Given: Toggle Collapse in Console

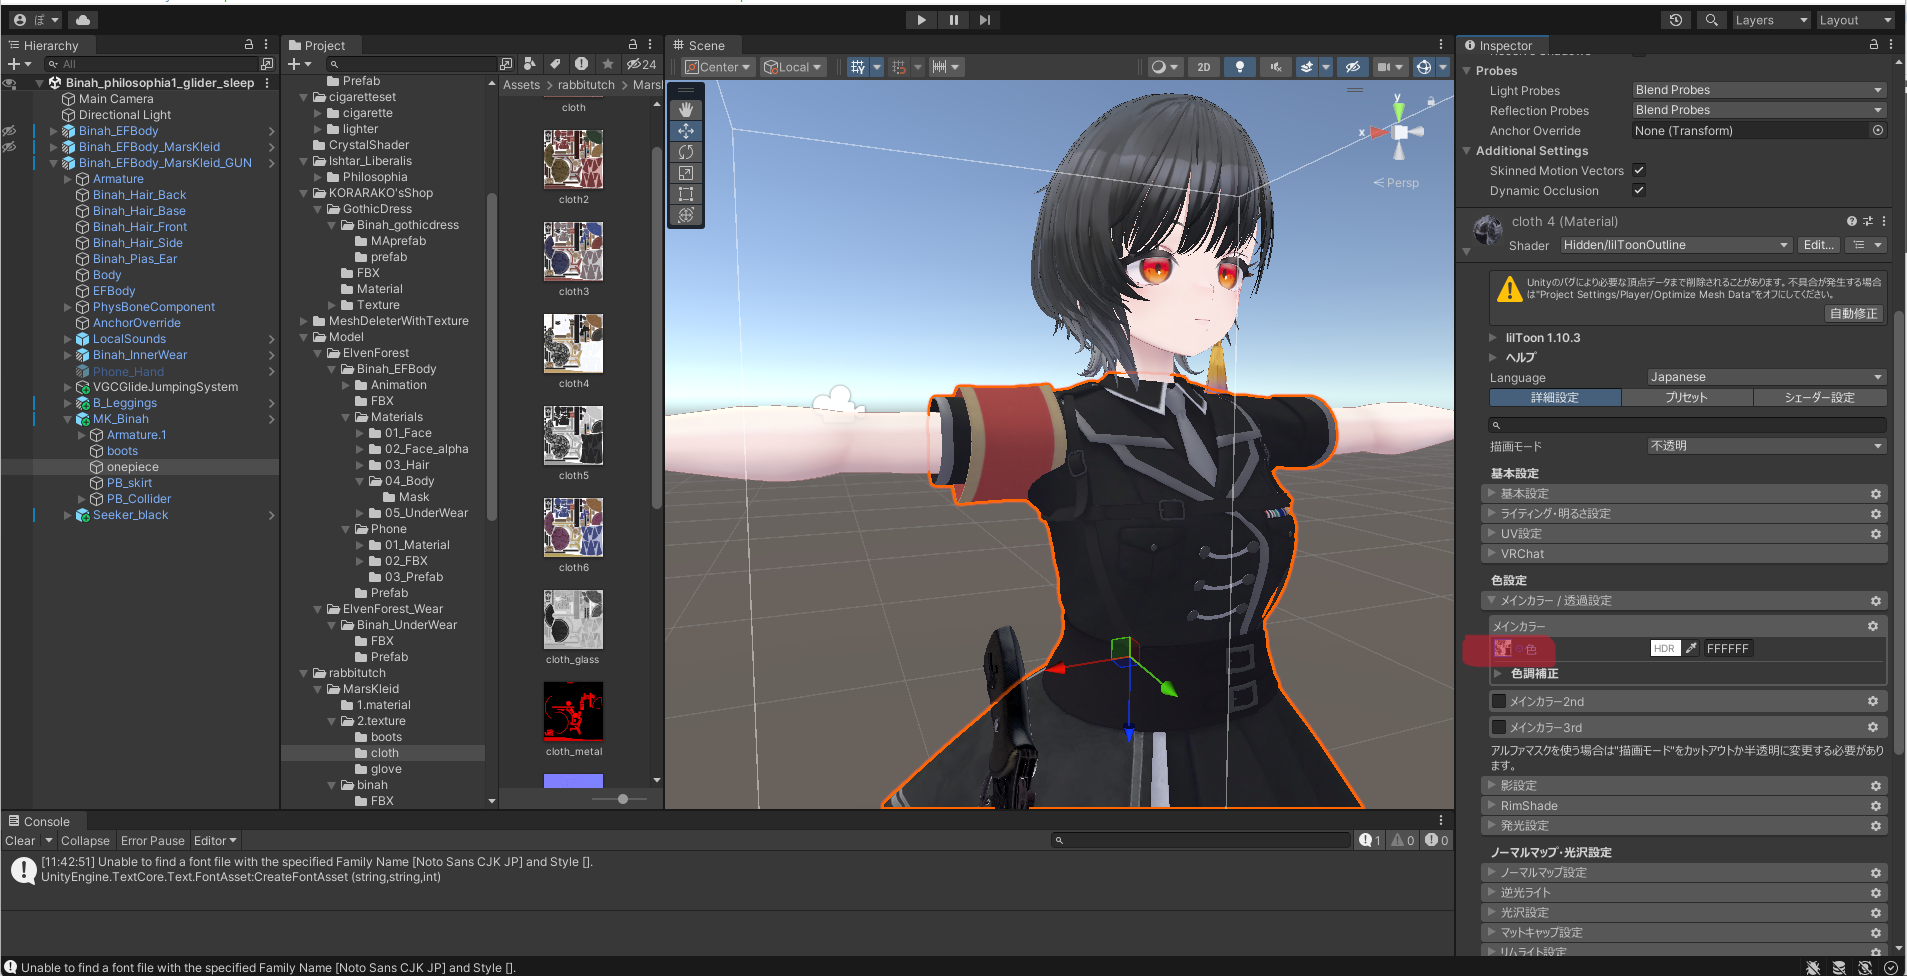Looking at the screenshot, I should click(x=85, y=841).
